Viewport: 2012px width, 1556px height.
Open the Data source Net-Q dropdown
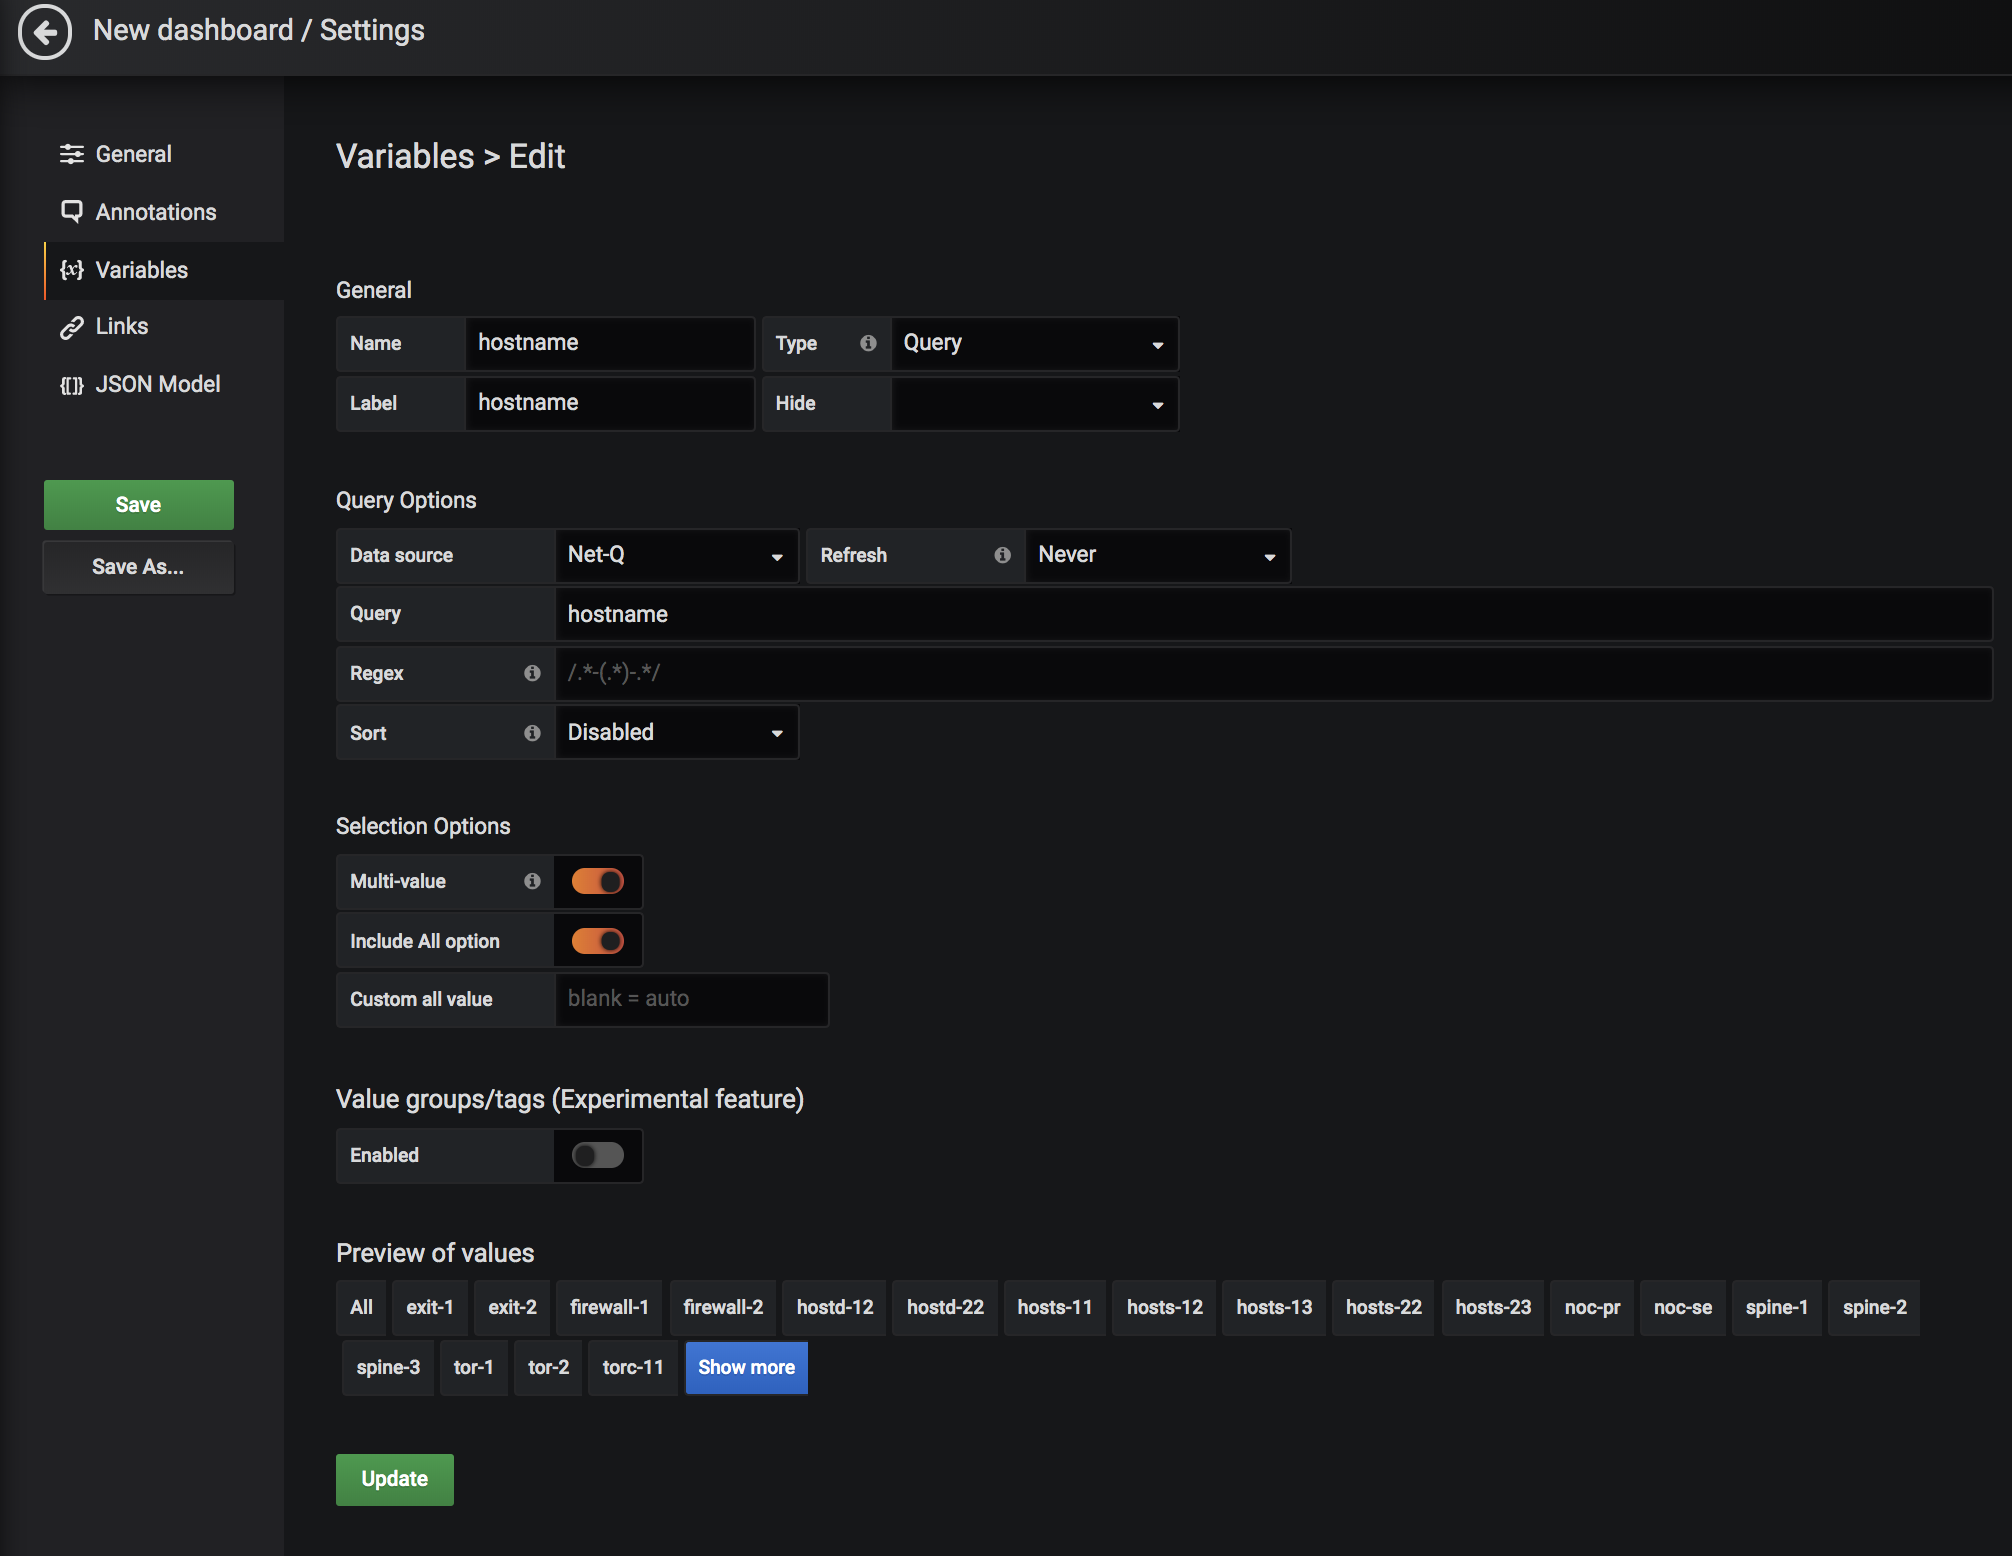tap(676, 555)
